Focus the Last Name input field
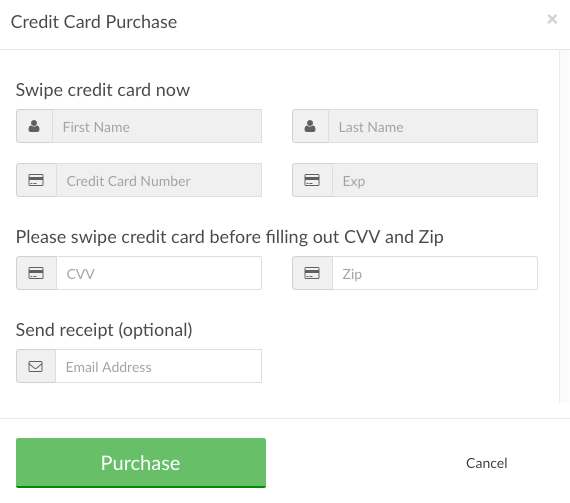 point(433,126)
